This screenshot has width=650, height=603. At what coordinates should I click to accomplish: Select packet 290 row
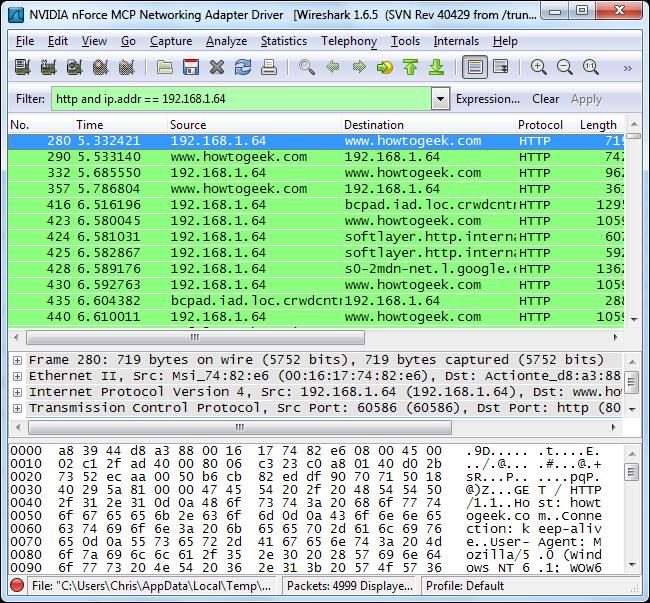pyautogui.click(x=316, y=157)
